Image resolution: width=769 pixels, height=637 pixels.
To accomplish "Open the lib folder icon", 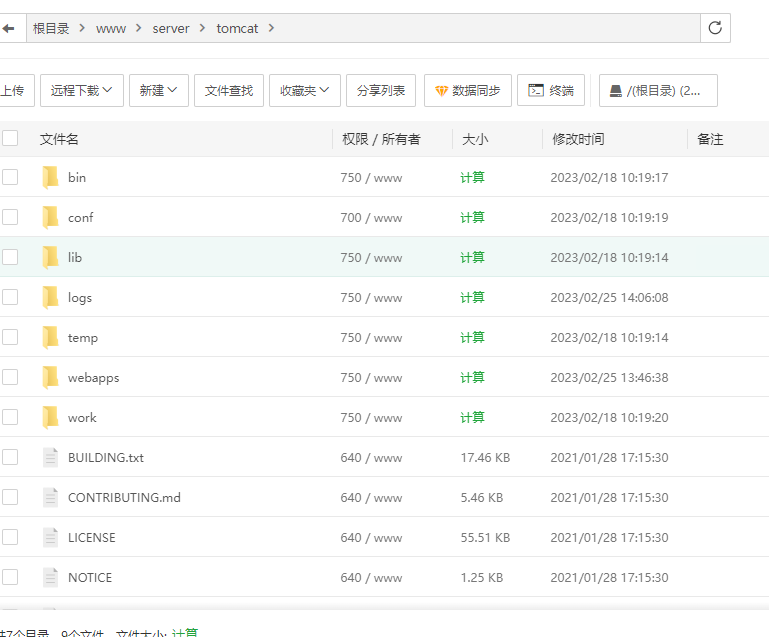I will tap(51, 257).
